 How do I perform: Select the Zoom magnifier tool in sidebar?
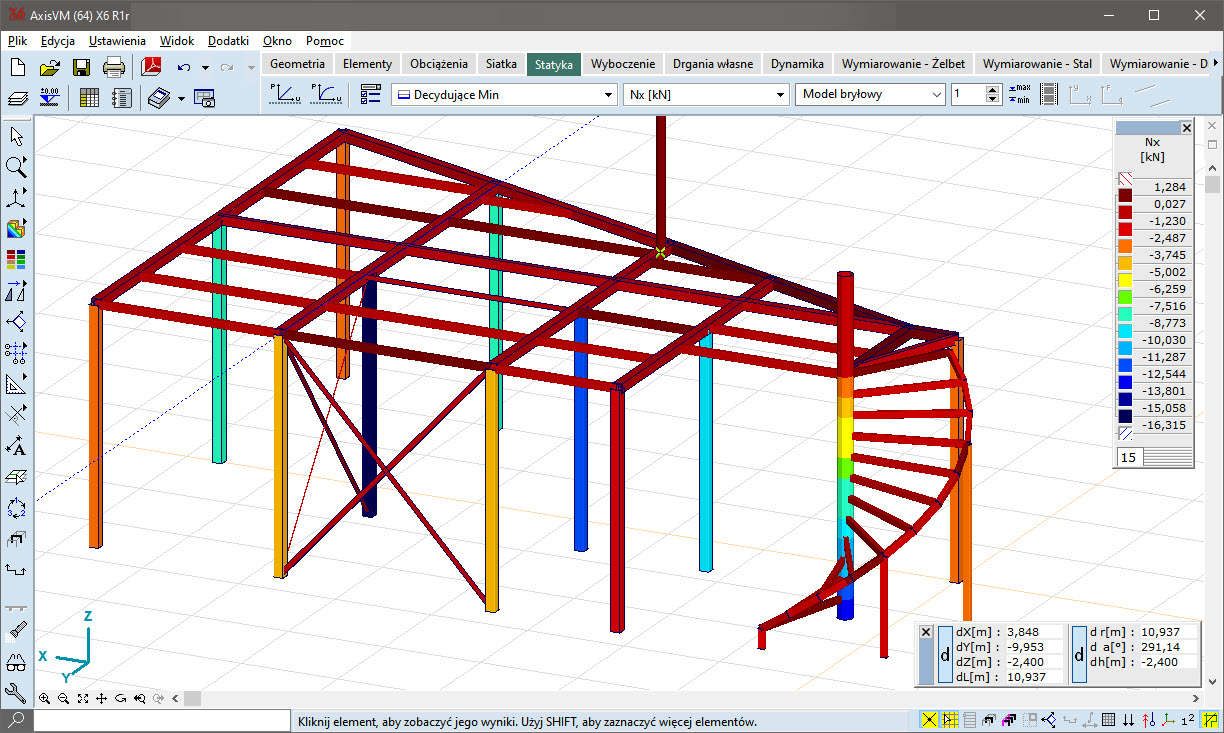click(16, 167)
